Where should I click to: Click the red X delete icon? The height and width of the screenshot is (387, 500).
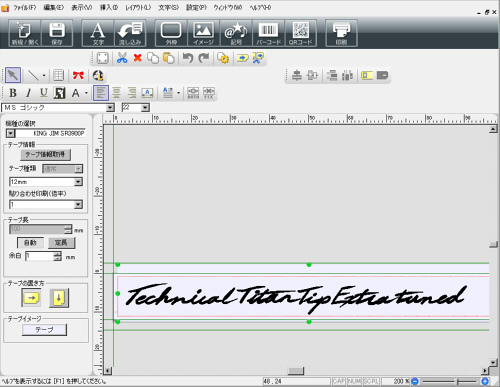[137, 58]
